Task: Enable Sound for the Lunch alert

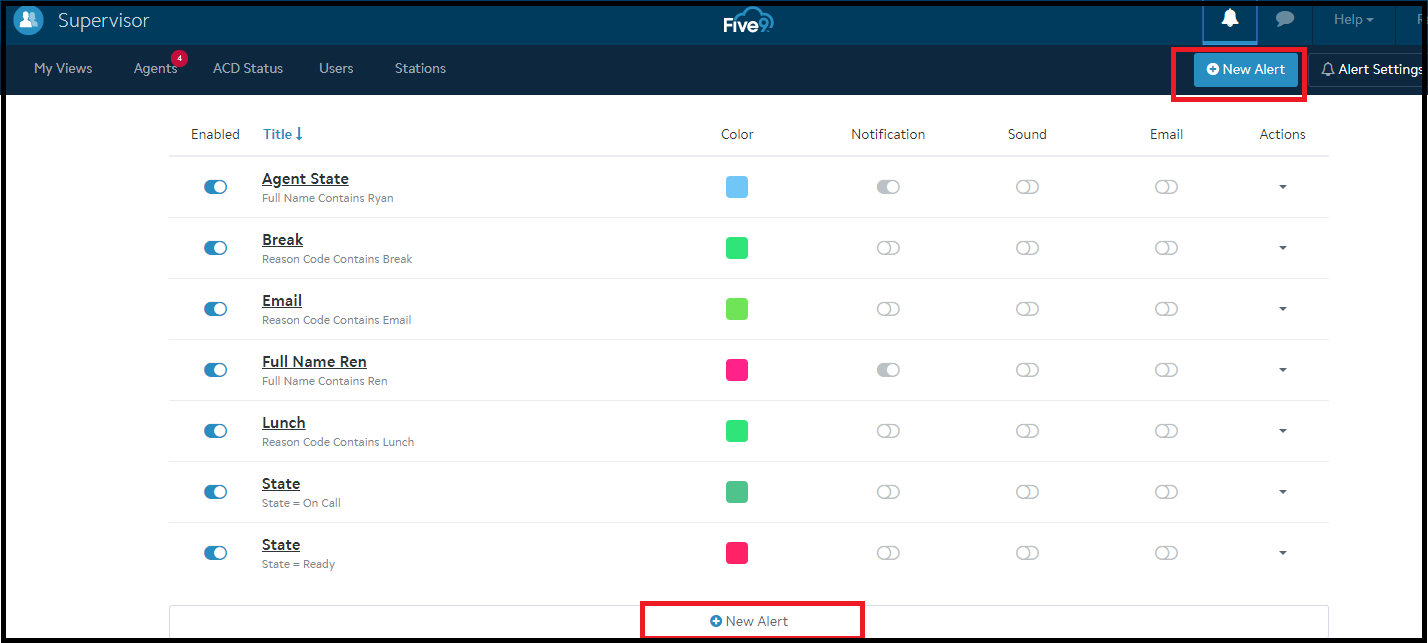Action: (1026, 430)
